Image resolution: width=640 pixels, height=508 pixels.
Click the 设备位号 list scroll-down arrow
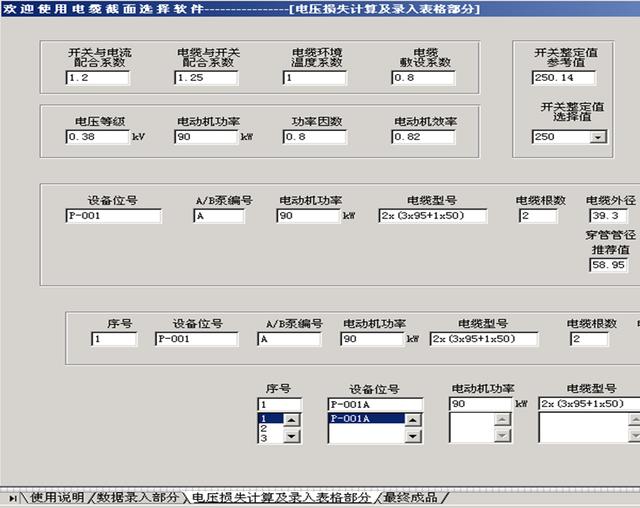(413, 437)
